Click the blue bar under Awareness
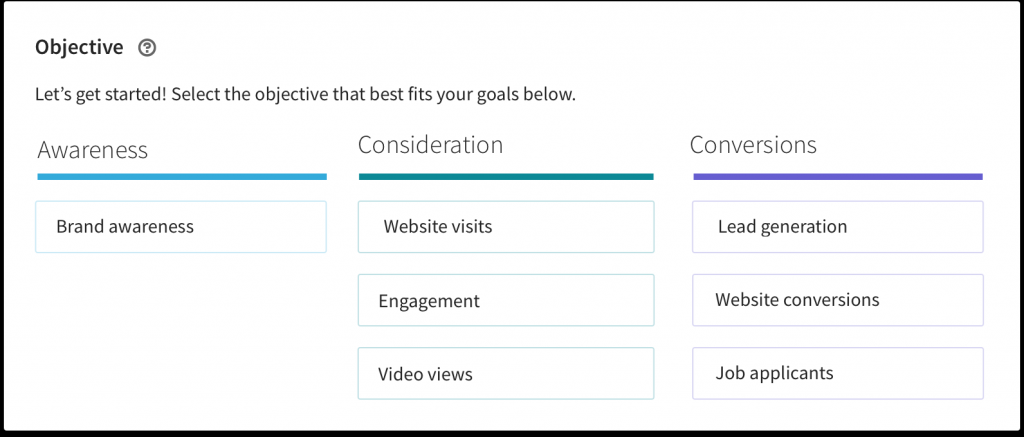The width and height of the screenshot is (1024, 437). pyautogui.click(x=181, y=177)
